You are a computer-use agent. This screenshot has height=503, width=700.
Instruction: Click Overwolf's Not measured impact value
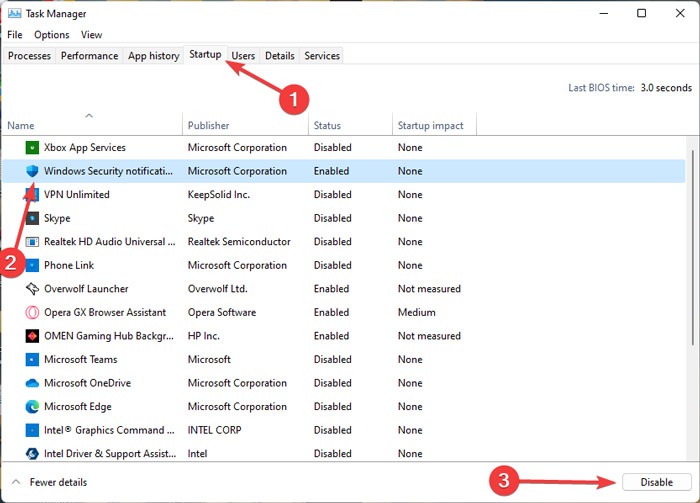(x=429, y=289)
